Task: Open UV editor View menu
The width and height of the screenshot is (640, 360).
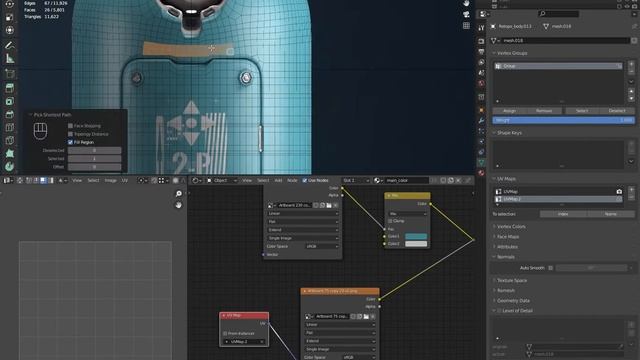Action: pyautogui.click(x=77, y=180)
